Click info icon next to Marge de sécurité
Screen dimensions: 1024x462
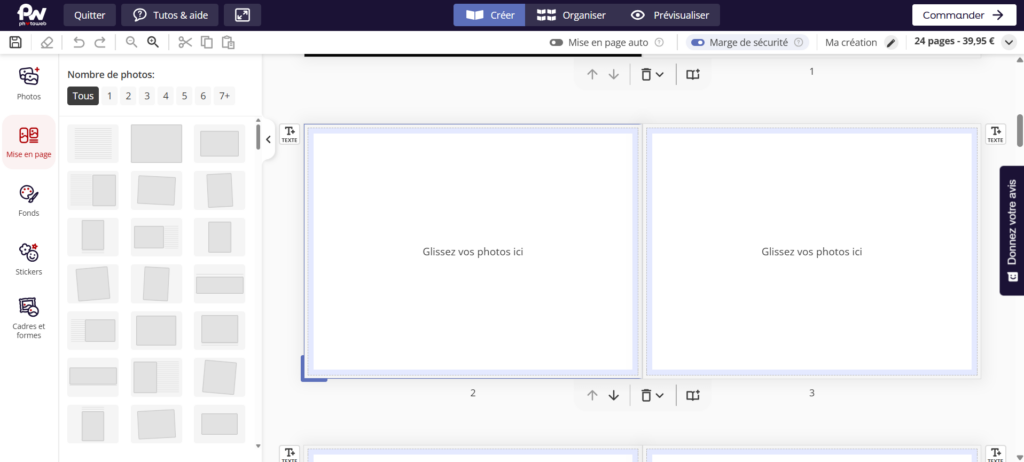pyautogui.click(x=798, y=42)
